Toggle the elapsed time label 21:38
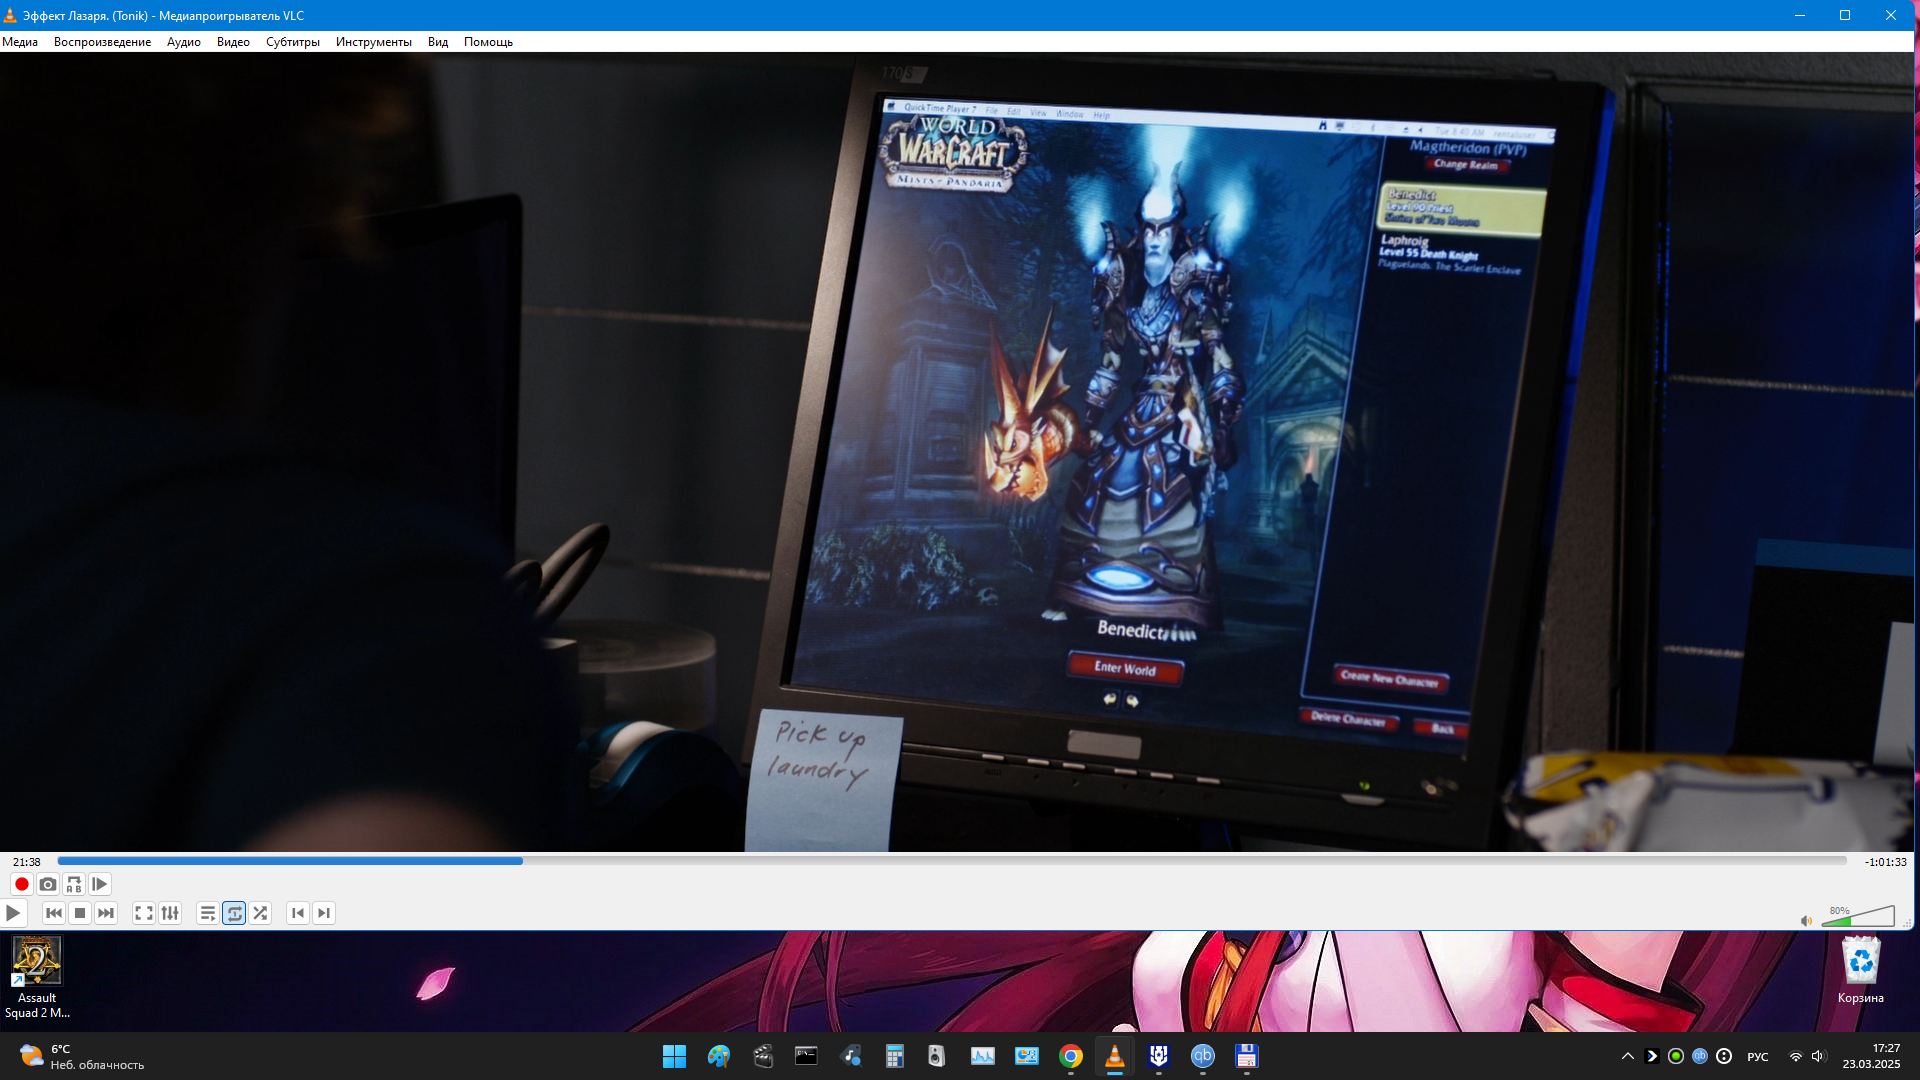This screenshot has width=1920, height=1080. 27,862
